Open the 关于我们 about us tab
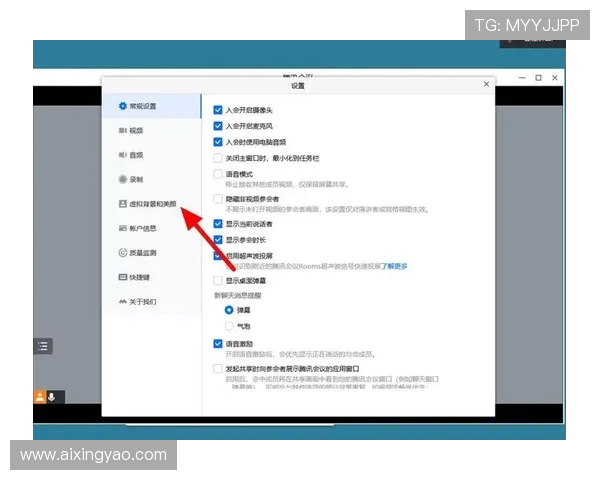Image resolution: width=600 pixels, height=480 pixels. click(151, 302)
